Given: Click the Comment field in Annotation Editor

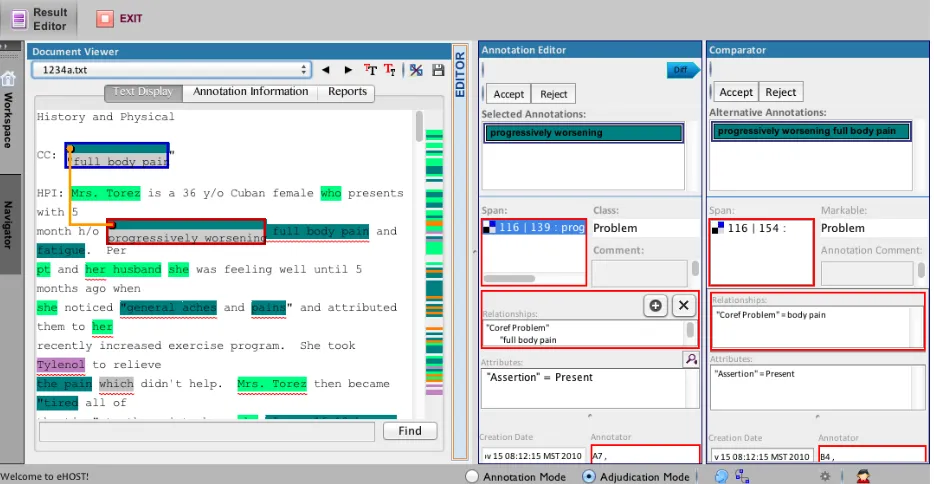Looking at the screenshot, I should click(x=639, y=273).
